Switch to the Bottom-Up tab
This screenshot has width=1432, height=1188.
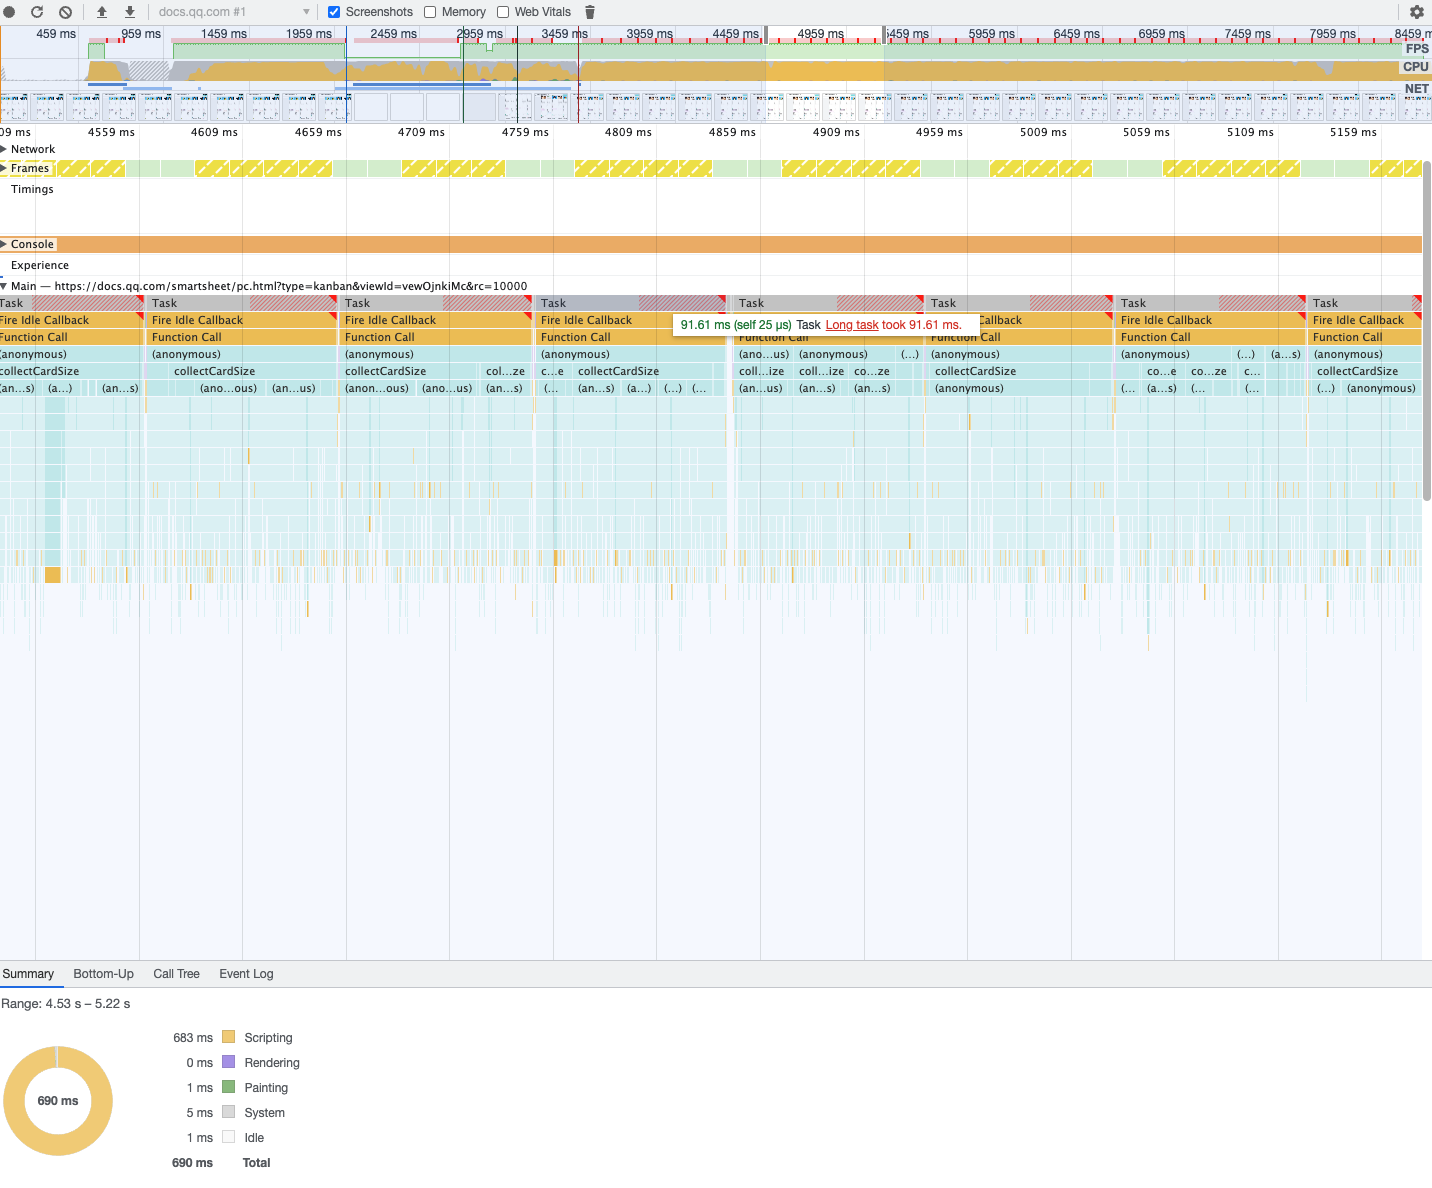103,974
